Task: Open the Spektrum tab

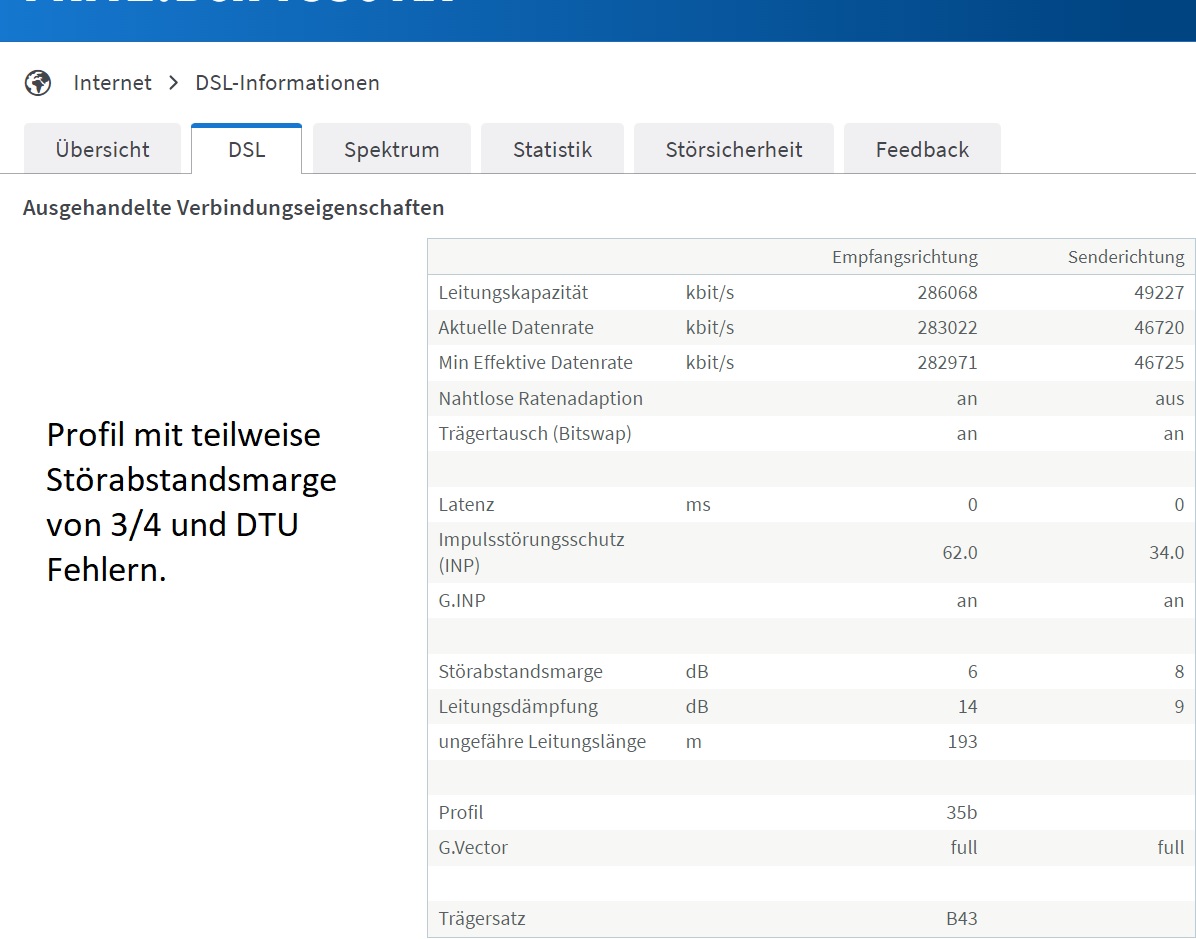Action: pos(391,149)
